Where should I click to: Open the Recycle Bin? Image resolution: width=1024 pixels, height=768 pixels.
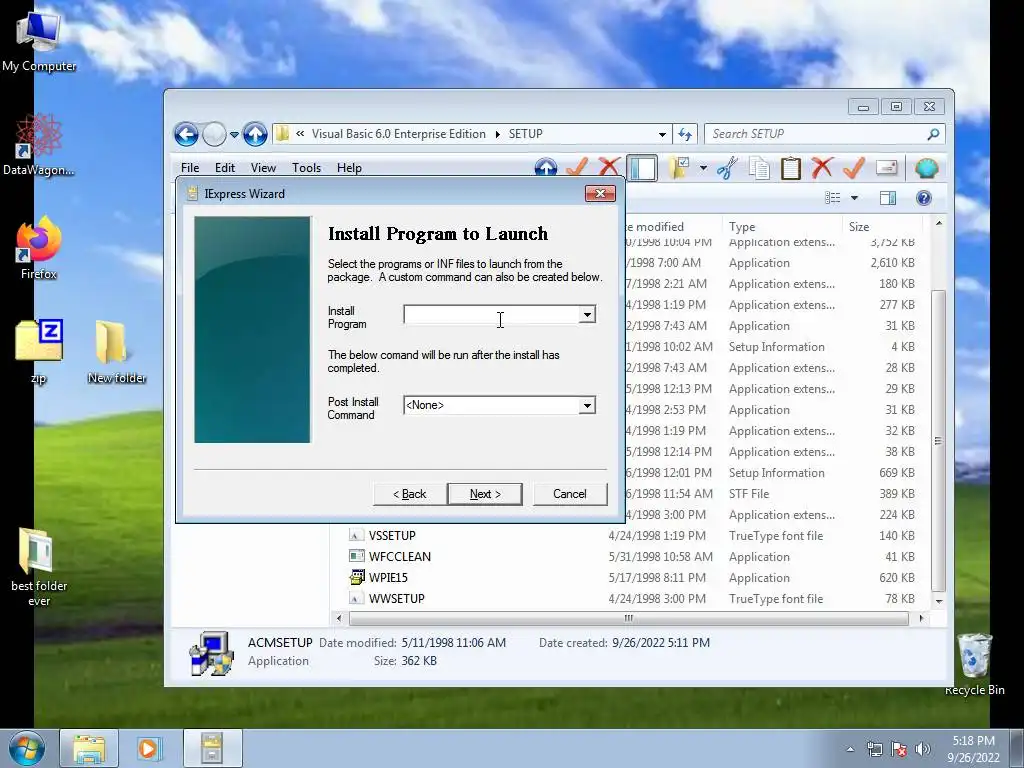[974, 664]
